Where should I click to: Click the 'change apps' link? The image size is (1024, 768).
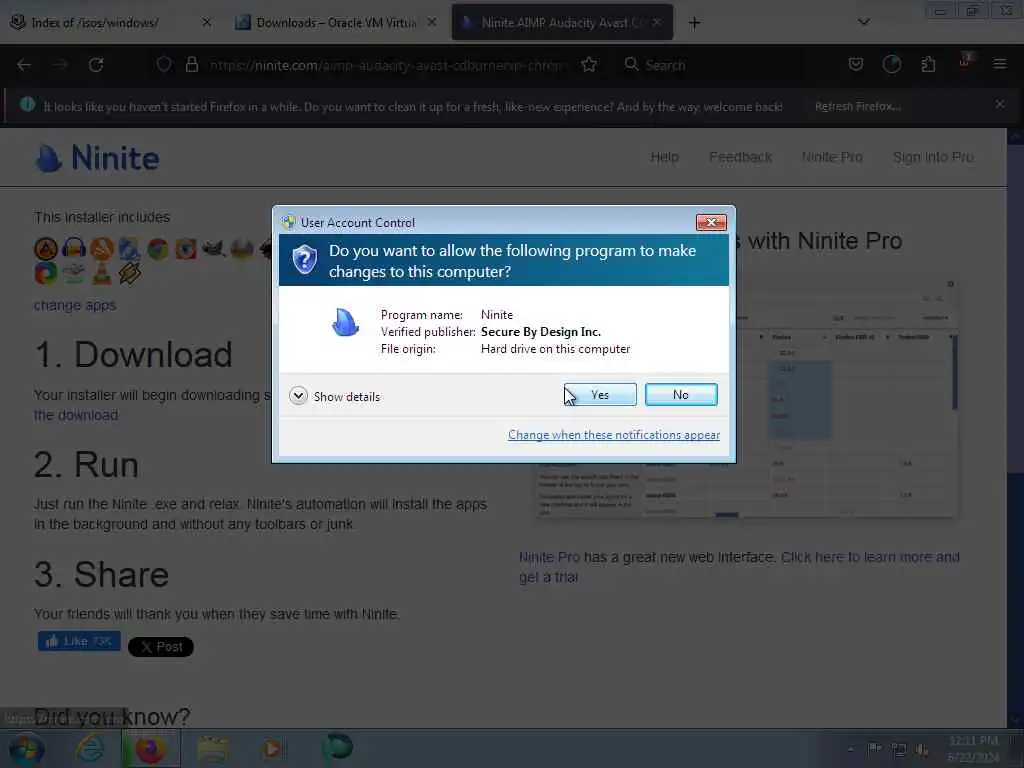click(75, 305)
